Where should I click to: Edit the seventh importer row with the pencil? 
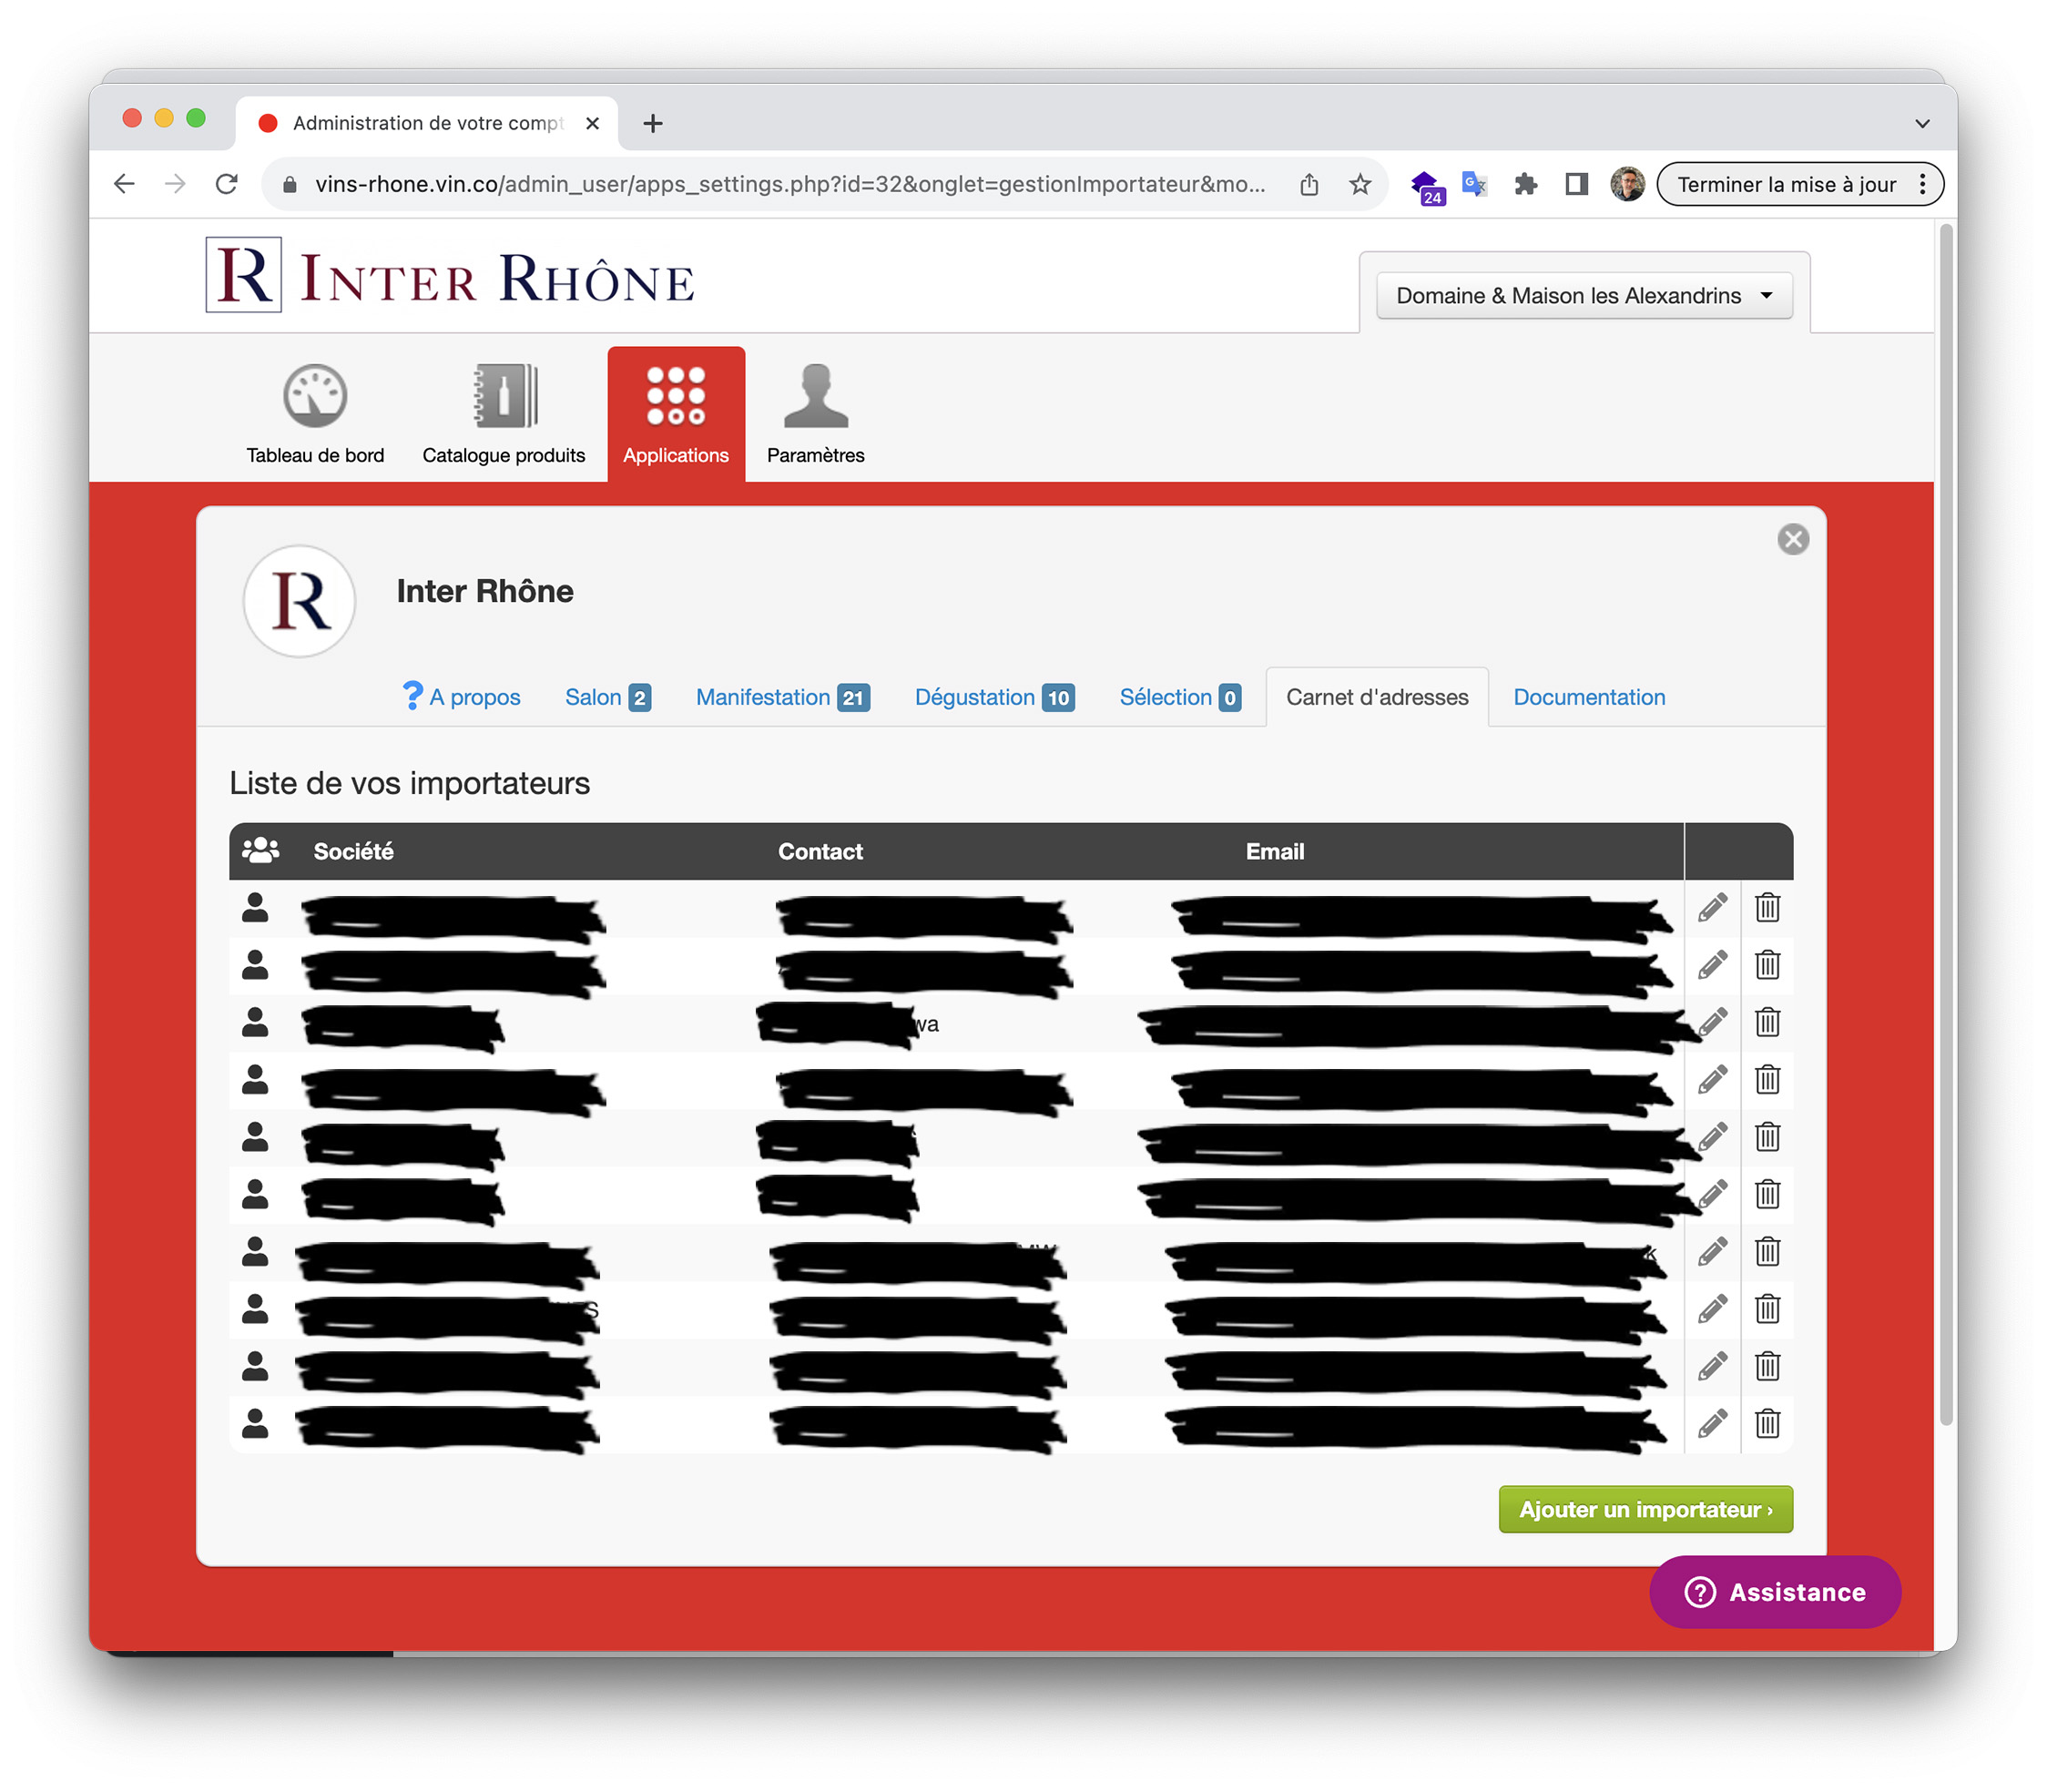(1712, 1251)
